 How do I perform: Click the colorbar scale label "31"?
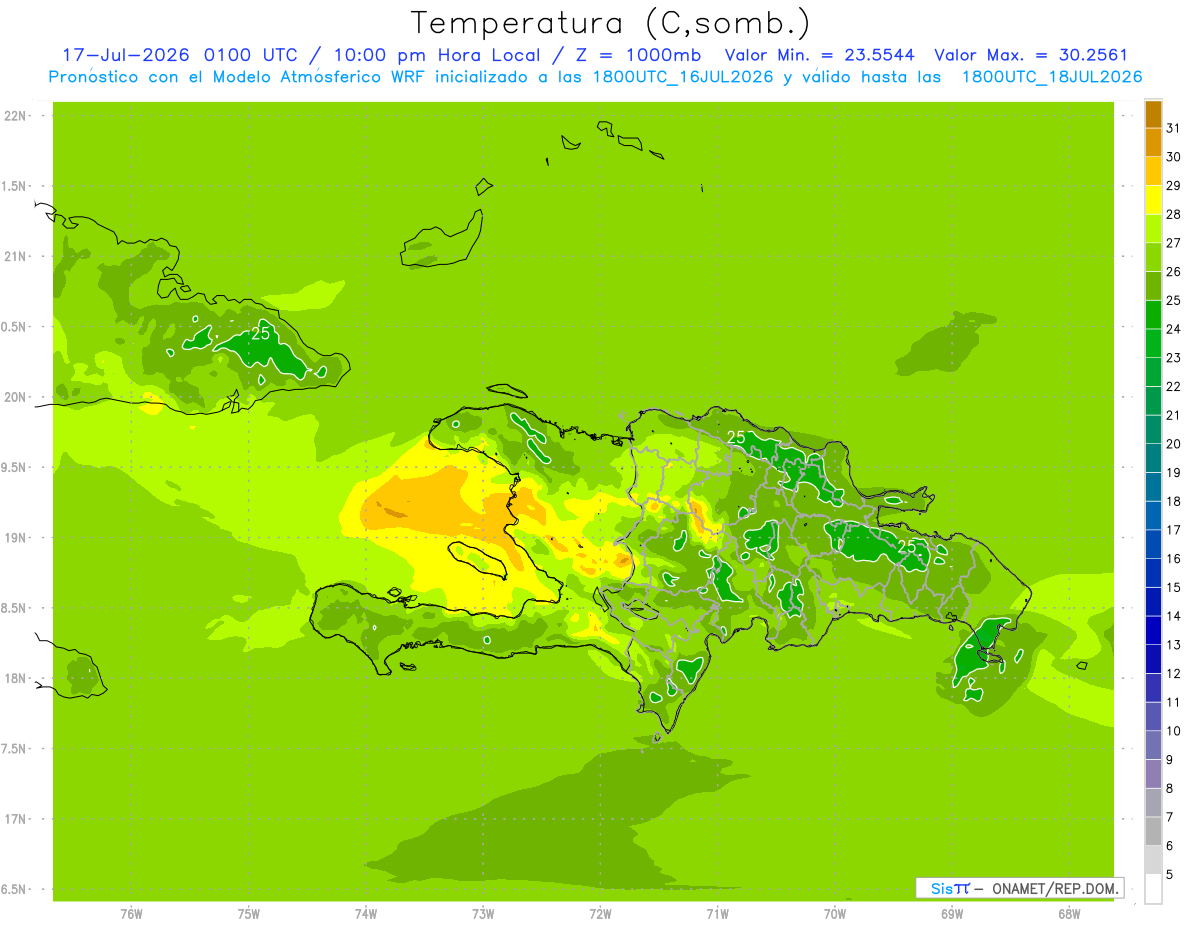[1174, 127]
